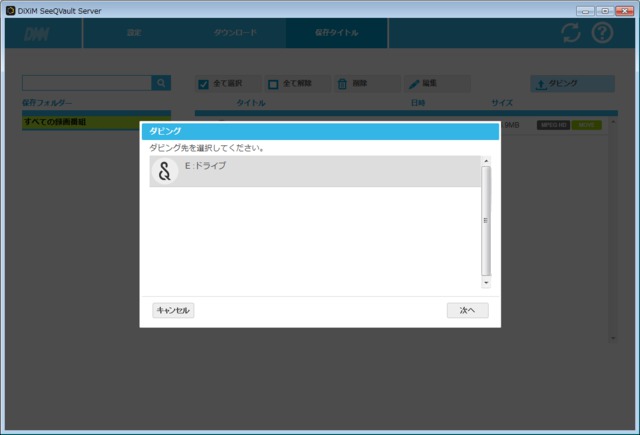Open help question mark icon
The height and width of the screenshot is (435, 640).
tap(602, 33)
